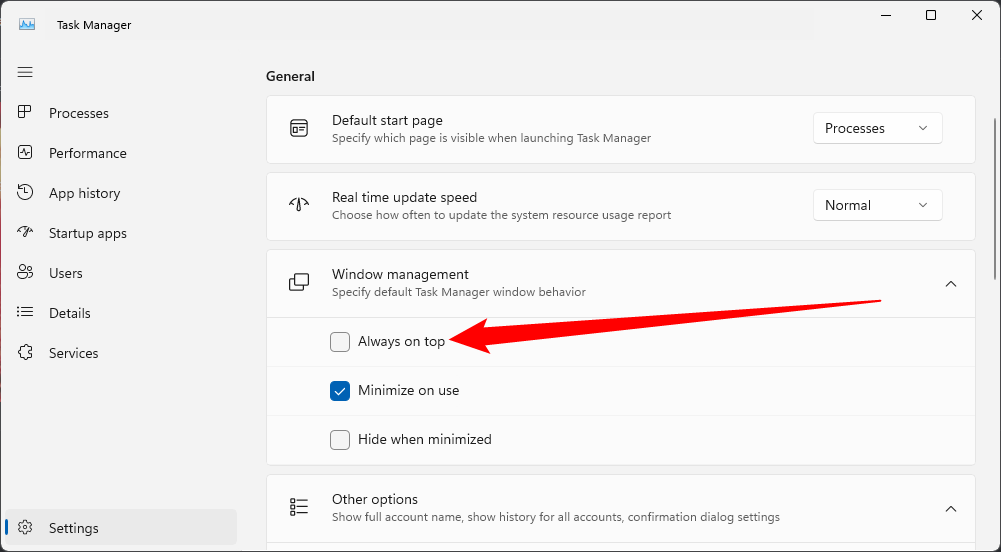Click the Other options list icon
This screenshot has width=1001, height=552.
[299, 507]
